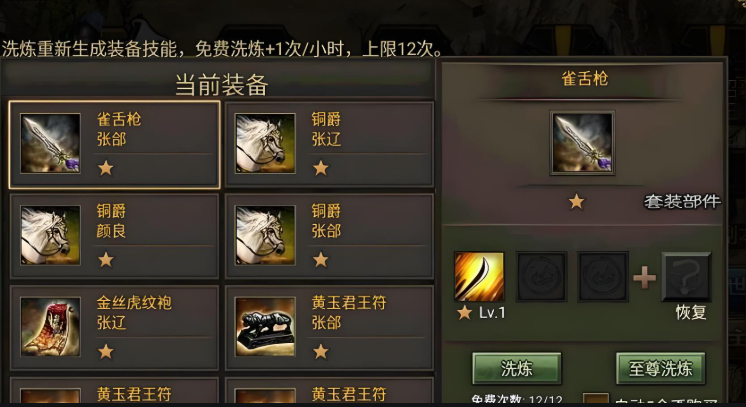746x407 pixels.
Task: Click large 雀舌枪 preview image in detail panel
Action: click(x=582, y=143)
